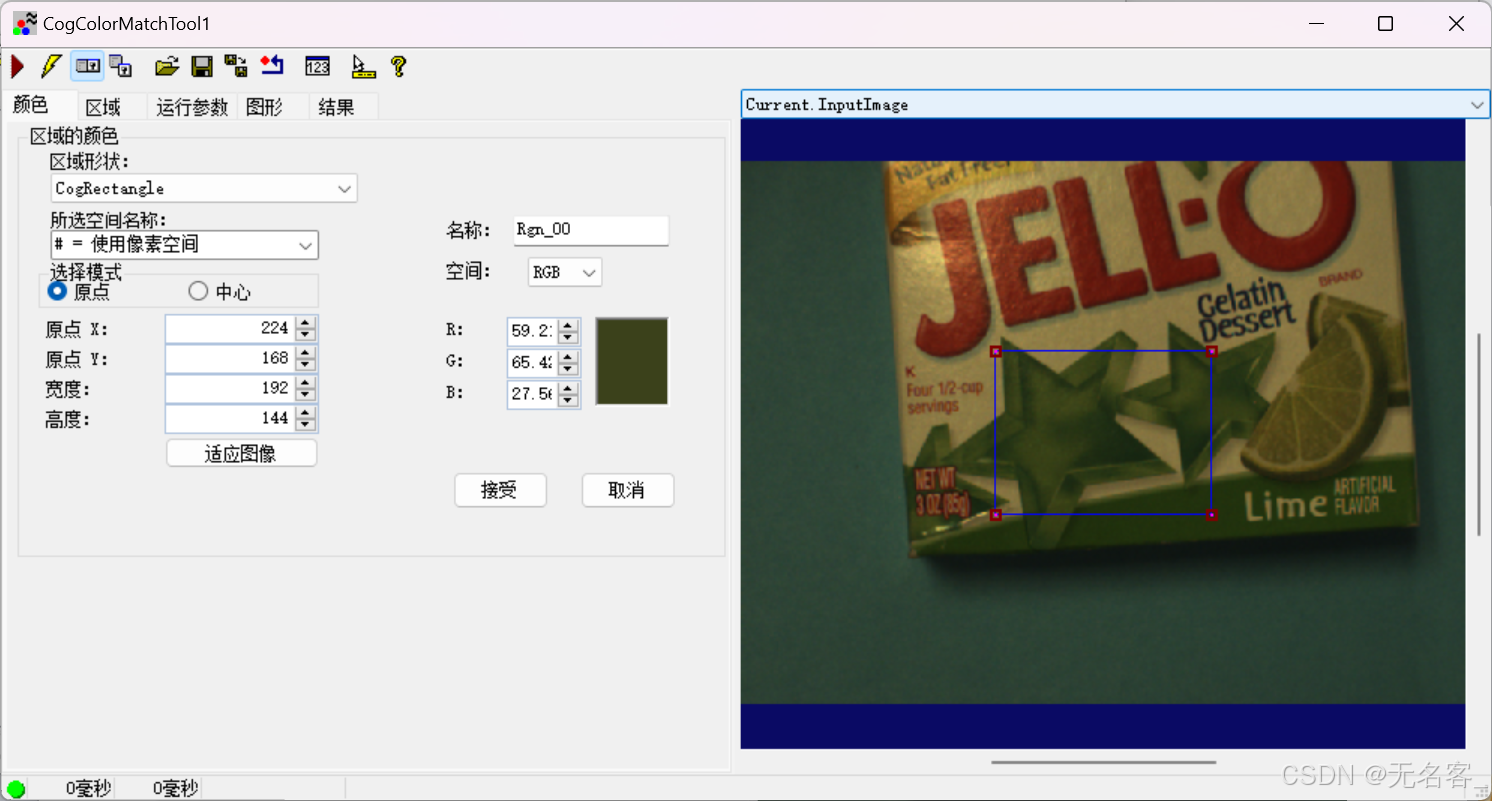Click the reset tool icon with red dot
This screenshot has height=801, width=1492.
click(272, 67)
